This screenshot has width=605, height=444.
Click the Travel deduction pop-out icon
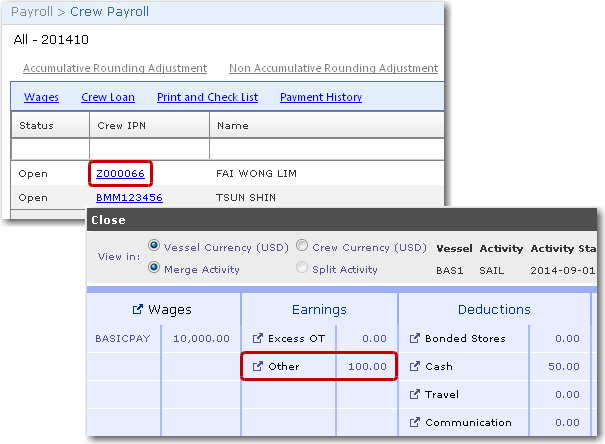pos(414,395)
